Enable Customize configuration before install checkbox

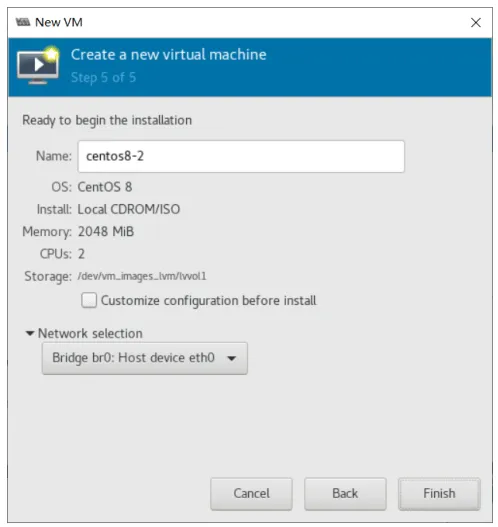89,300
